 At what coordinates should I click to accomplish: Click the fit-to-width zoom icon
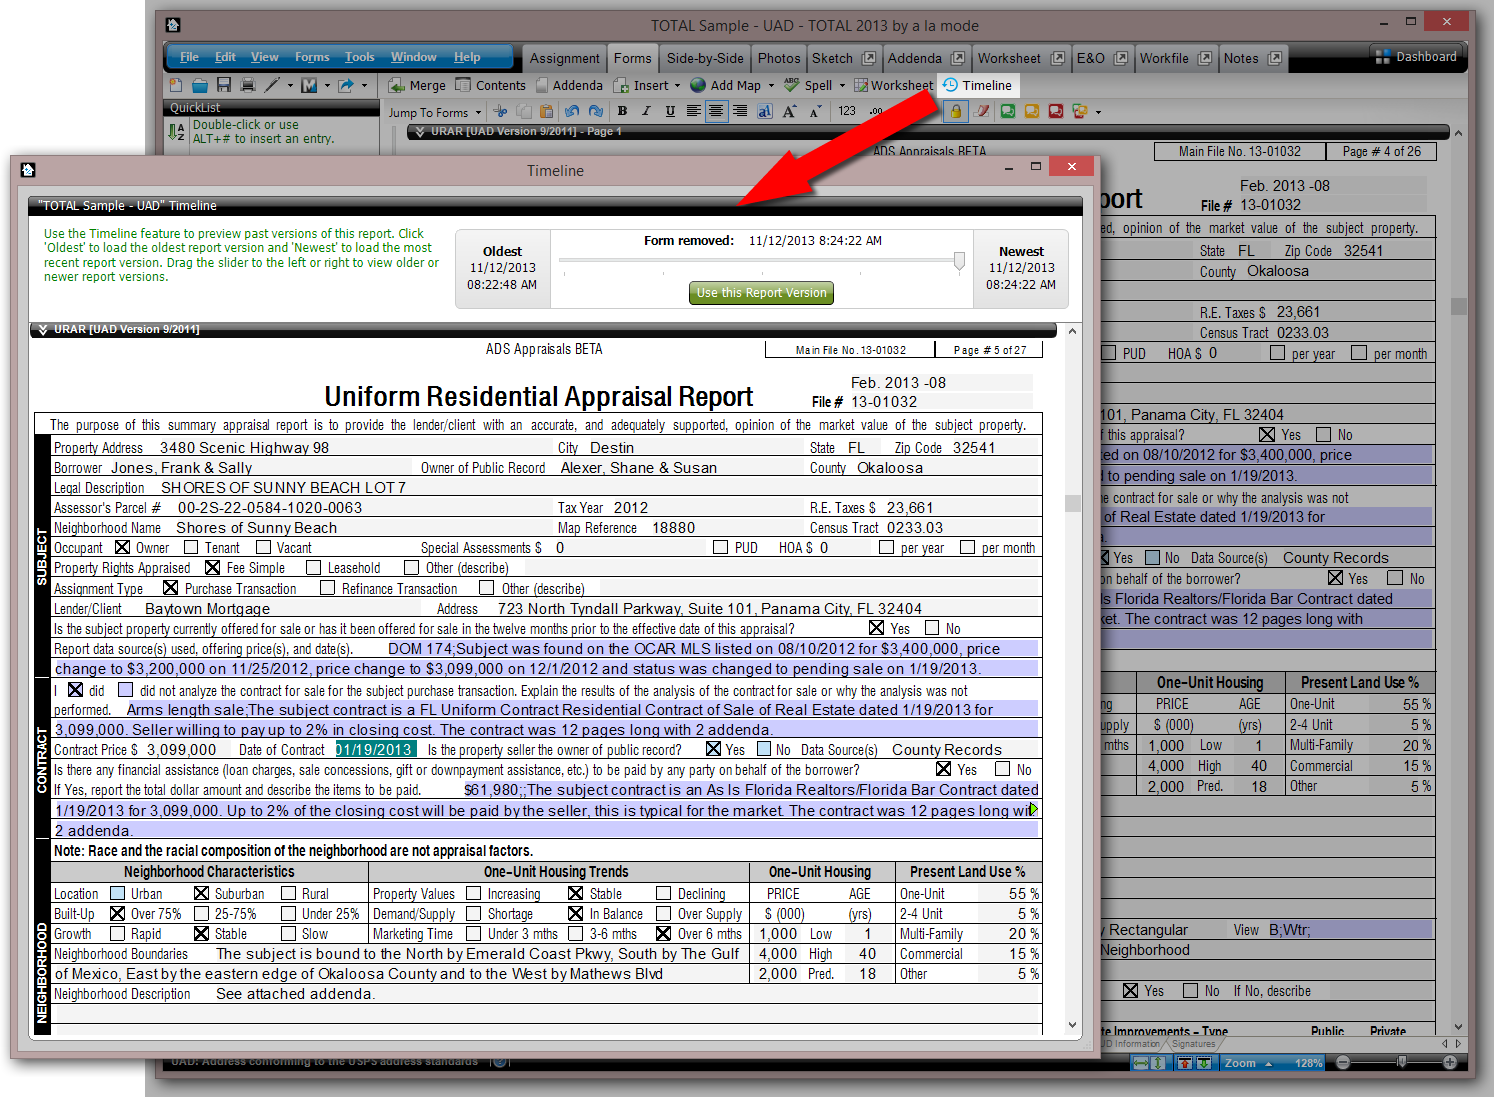(x=1140, y=1063)
